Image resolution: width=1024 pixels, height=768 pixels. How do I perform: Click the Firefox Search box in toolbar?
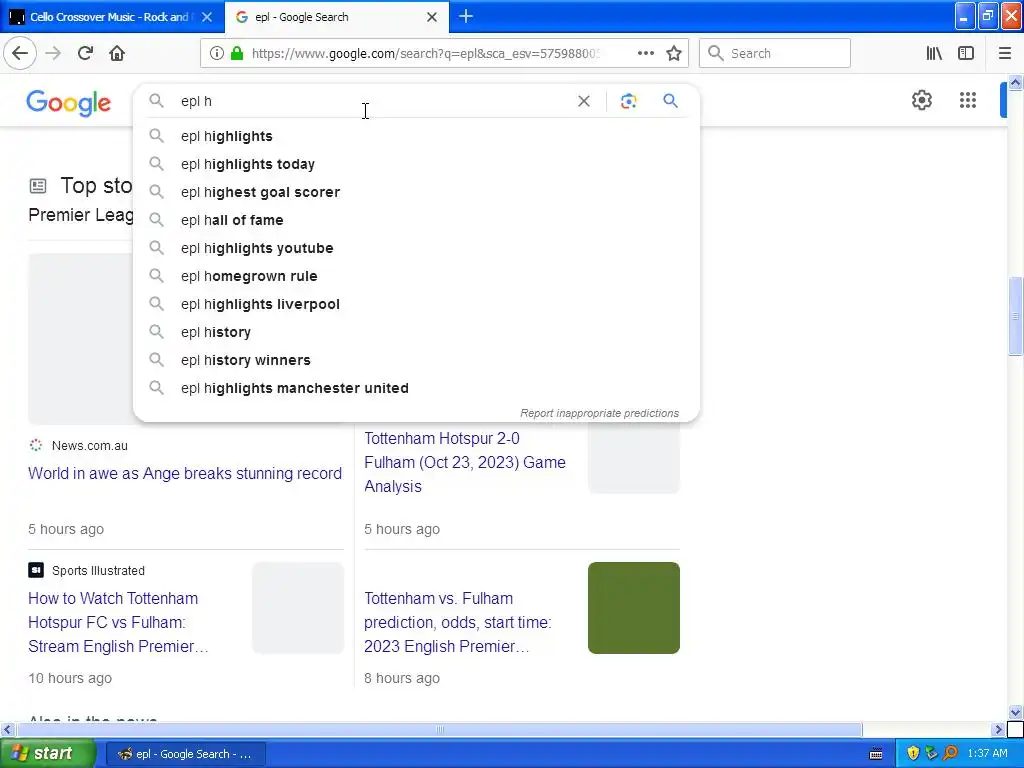[775, 53]
